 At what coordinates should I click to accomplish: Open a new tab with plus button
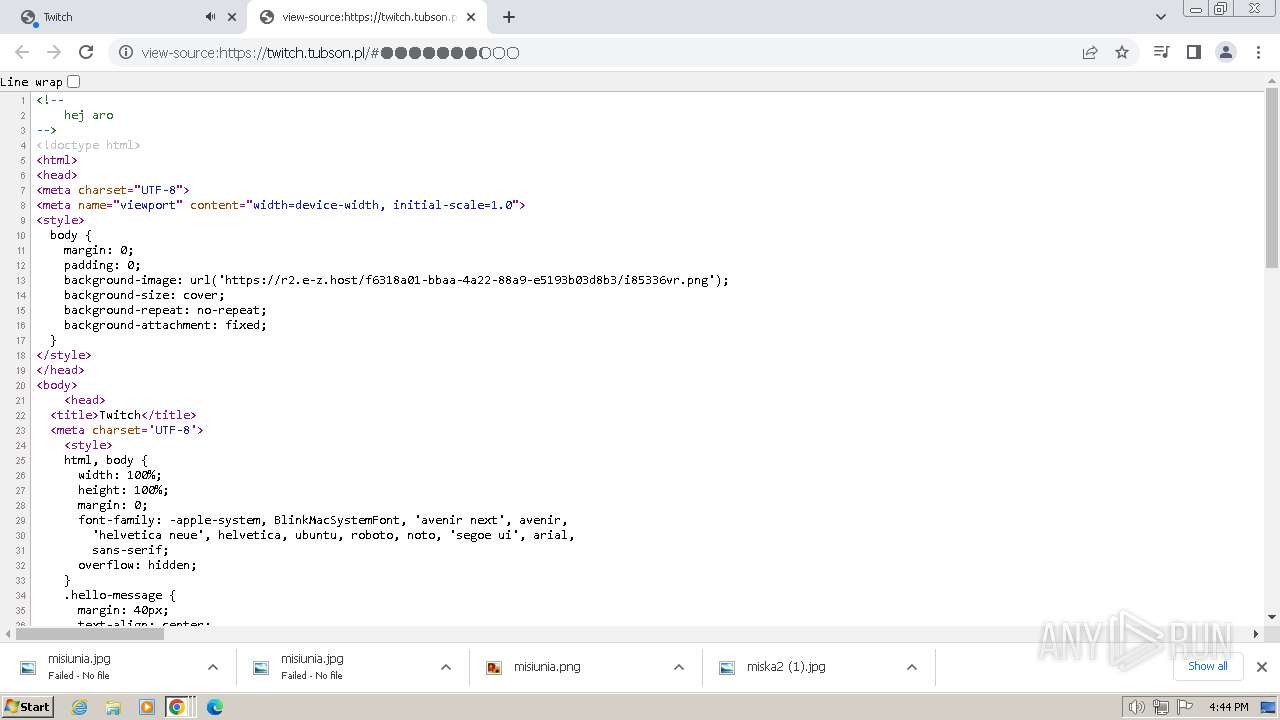point(509,17)
